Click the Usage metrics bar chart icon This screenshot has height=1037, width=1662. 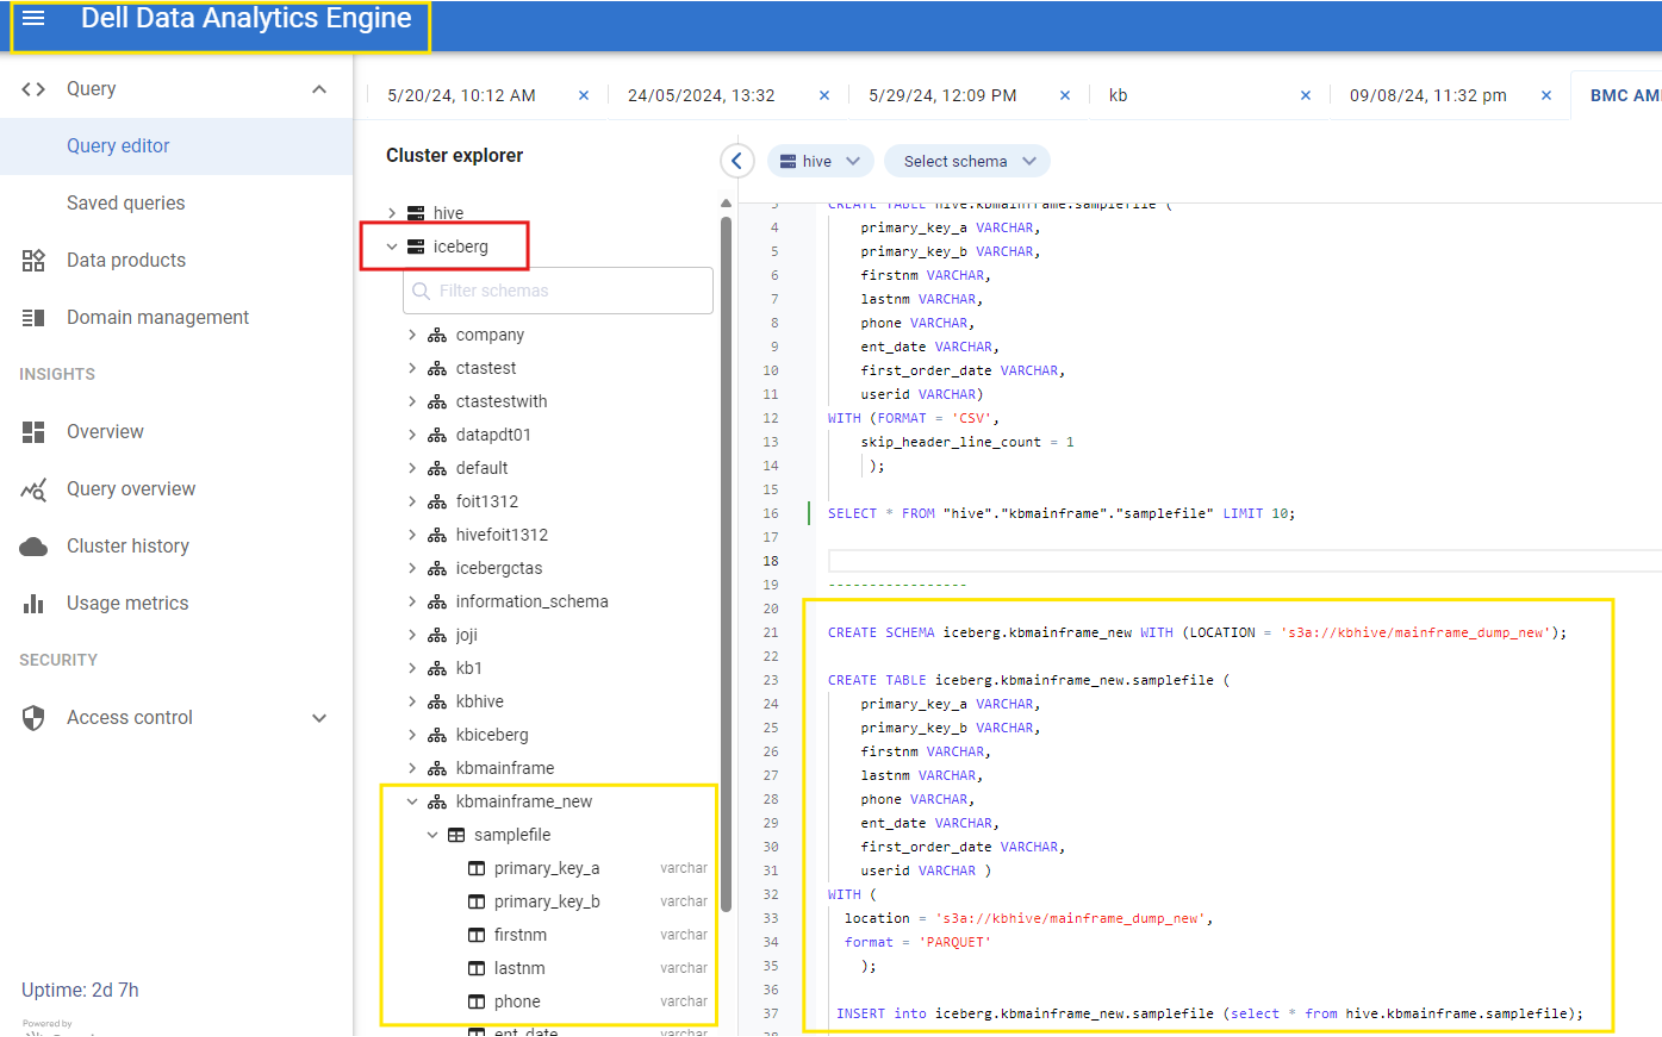tap(33, 603)
